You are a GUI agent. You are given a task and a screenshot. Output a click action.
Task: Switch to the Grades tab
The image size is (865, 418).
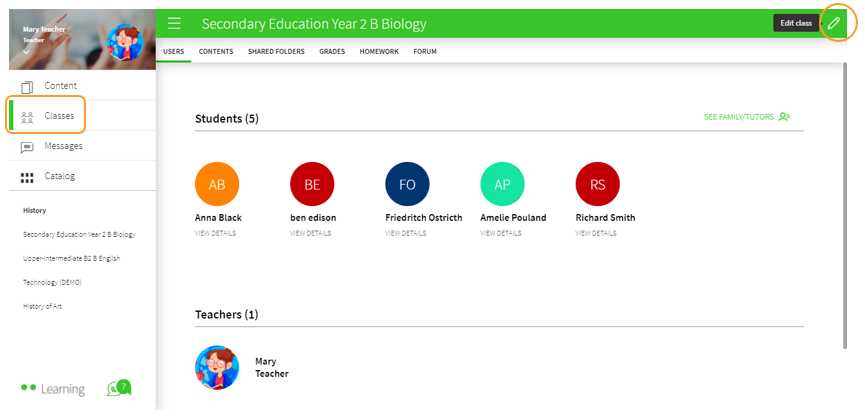tap(333, 51)
